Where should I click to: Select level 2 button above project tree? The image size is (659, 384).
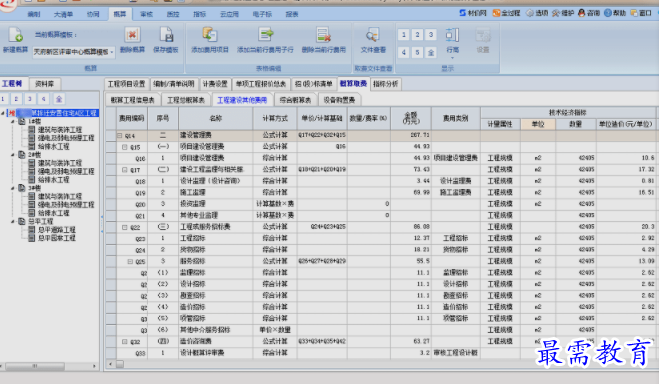pos(16,99)
